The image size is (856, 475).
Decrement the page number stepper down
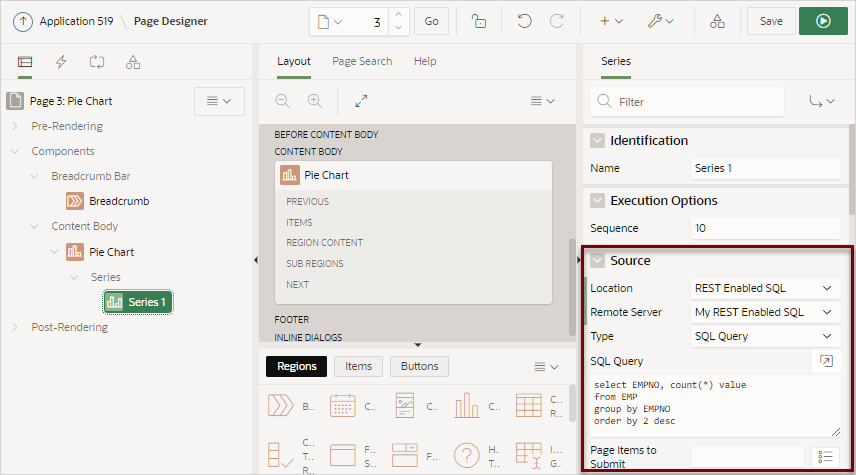[x=399, y=28]
